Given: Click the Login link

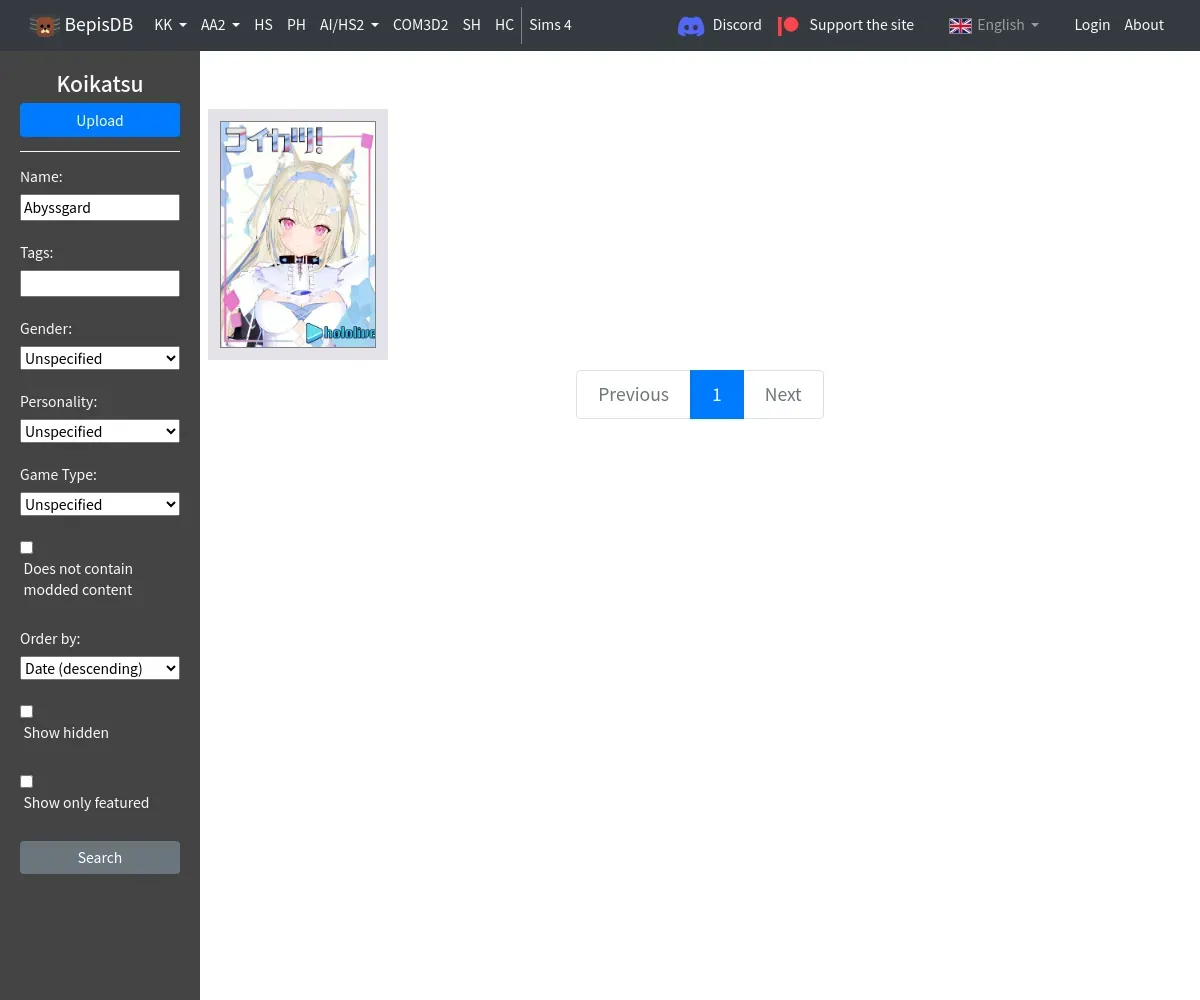Looking at the screenshot, I should point(1092,25).
